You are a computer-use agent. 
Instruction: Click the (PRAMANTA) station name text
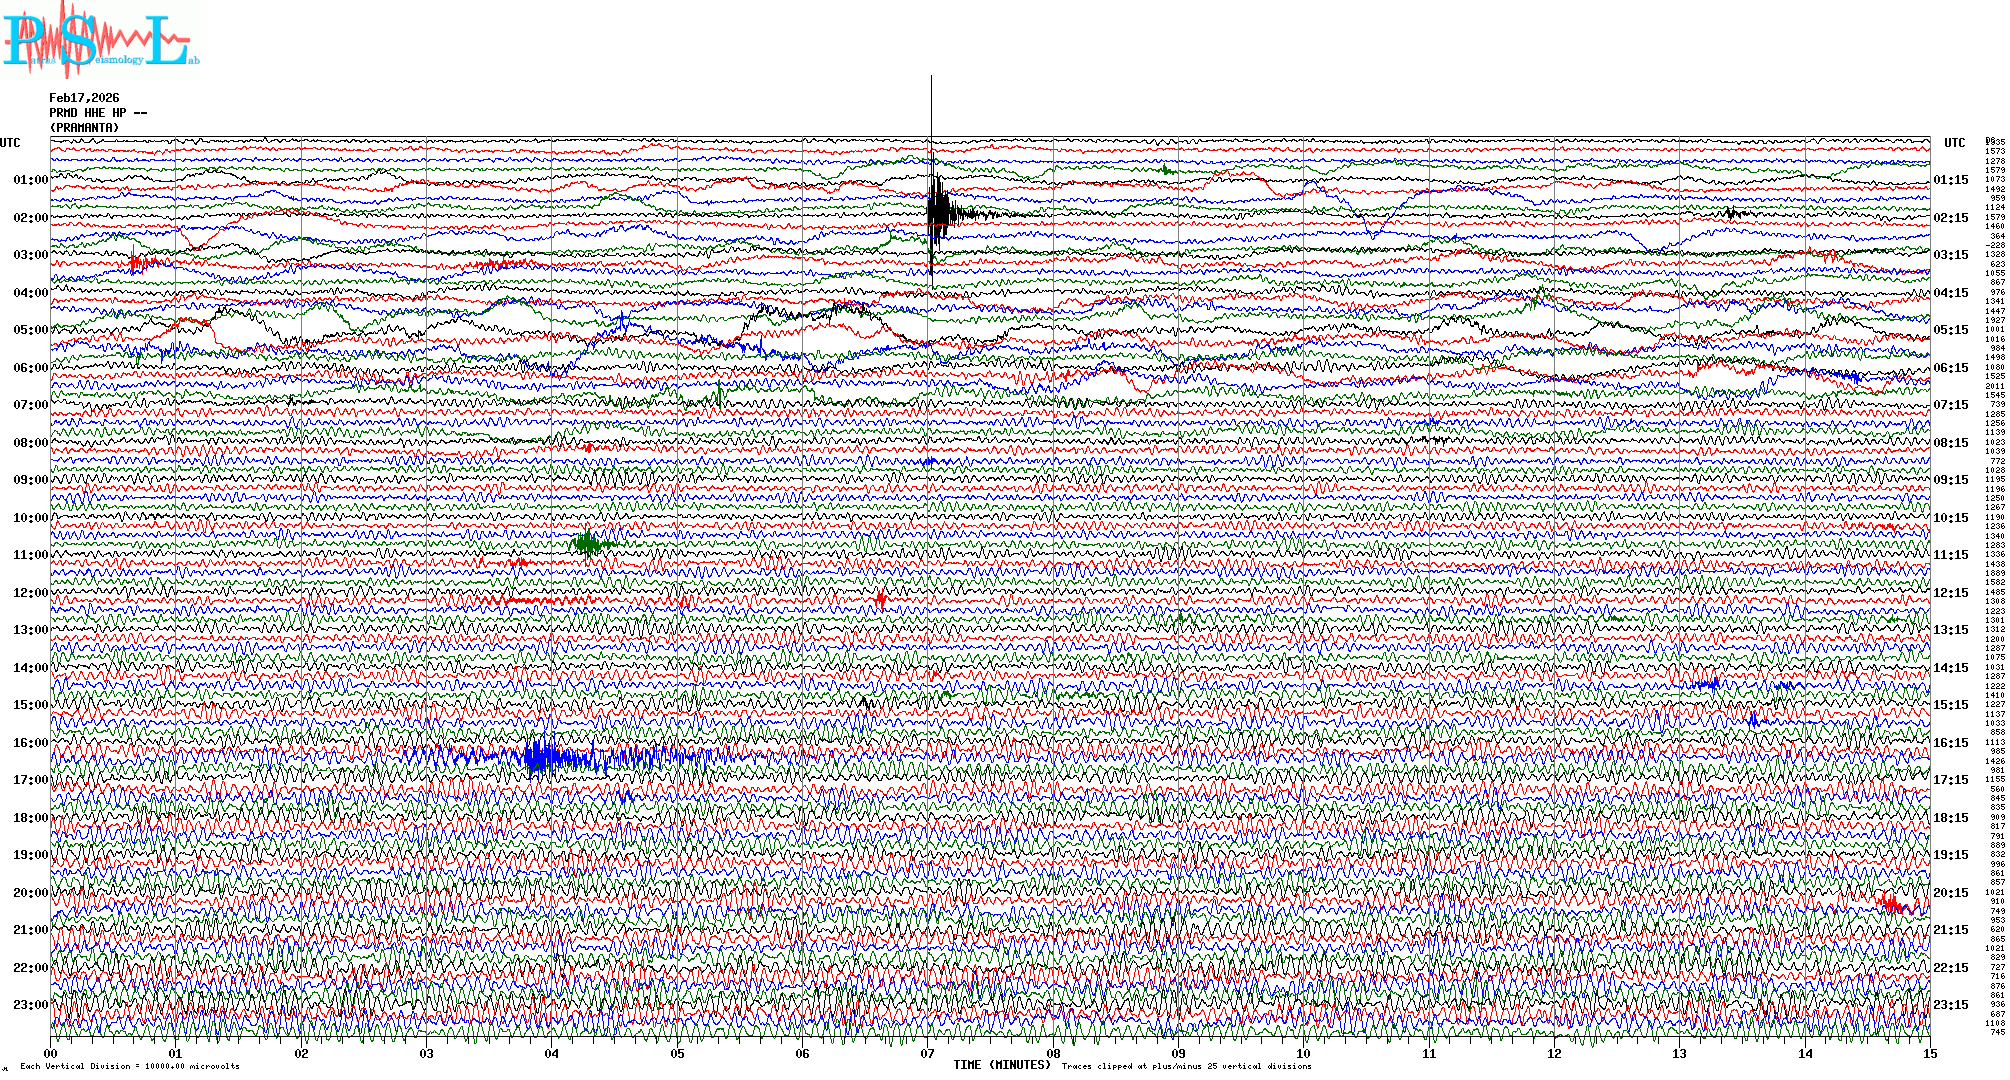[x=84, y=128]
